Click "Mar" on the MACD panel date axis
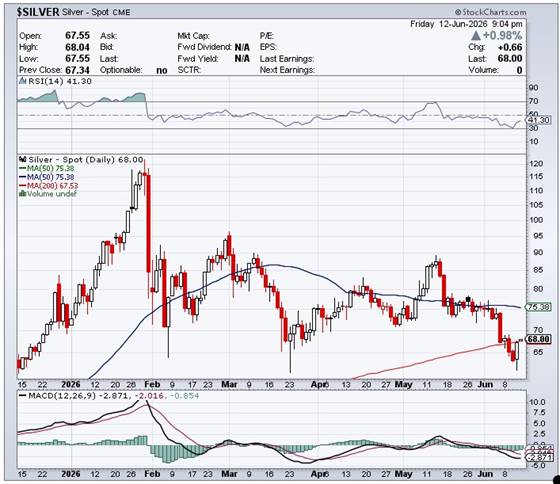This screenshot has height=484, width=560. [229, 474]
